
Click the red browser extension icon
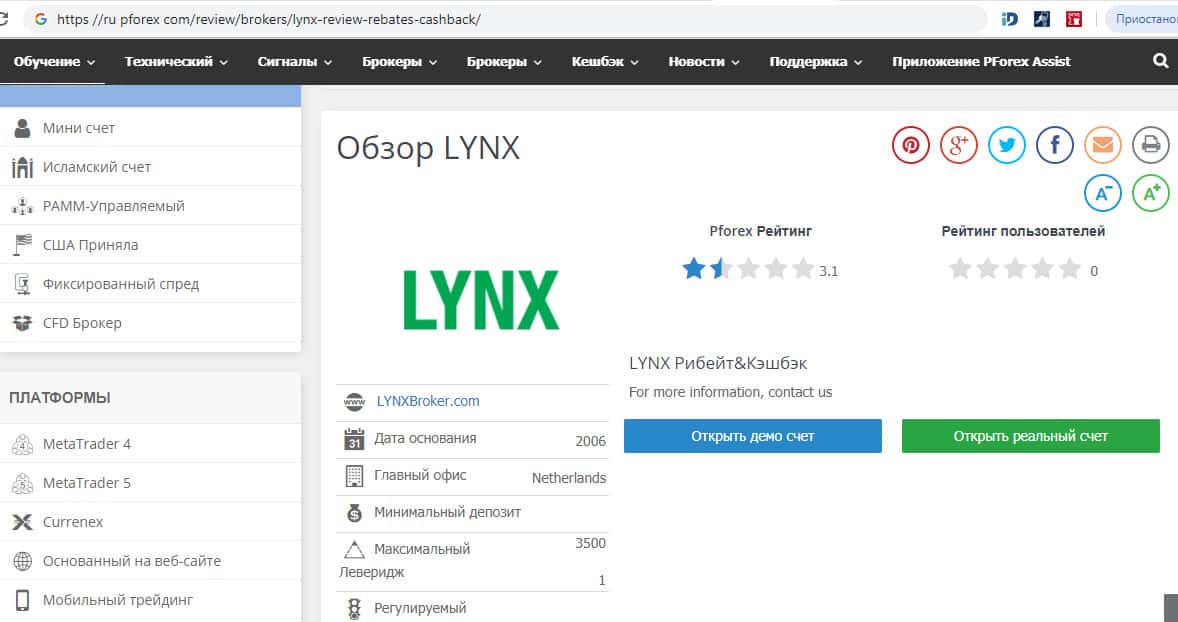pyautogui.click(x=1074, y=19)
